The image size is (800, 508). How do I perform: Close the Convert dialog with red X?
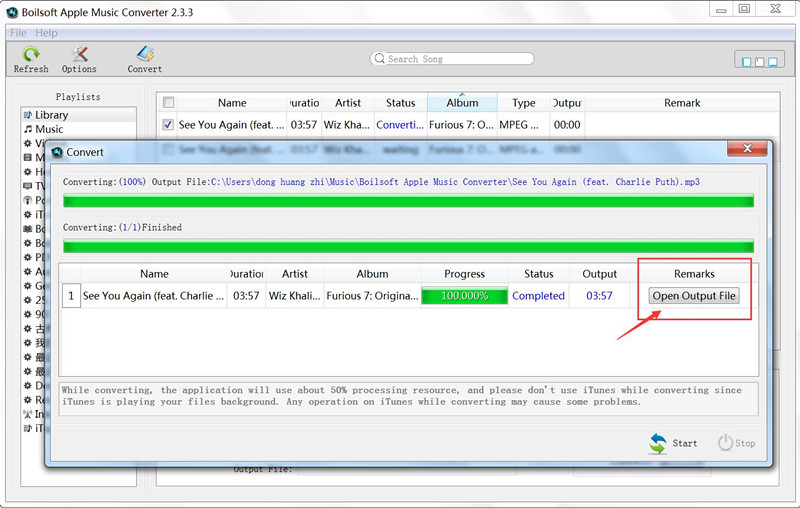point(747,148)
